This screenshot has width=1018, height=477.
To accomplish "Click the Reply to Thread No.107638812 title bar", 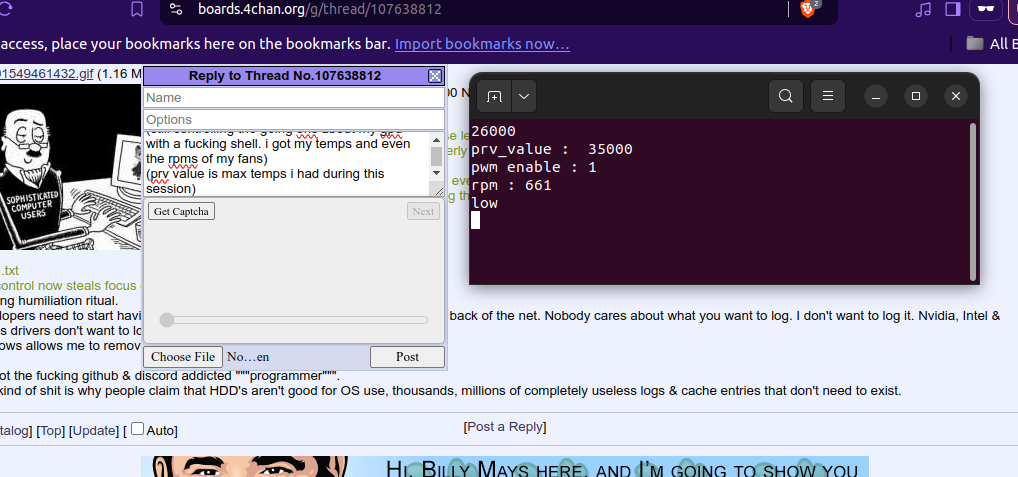I will [x=285, y=76].
